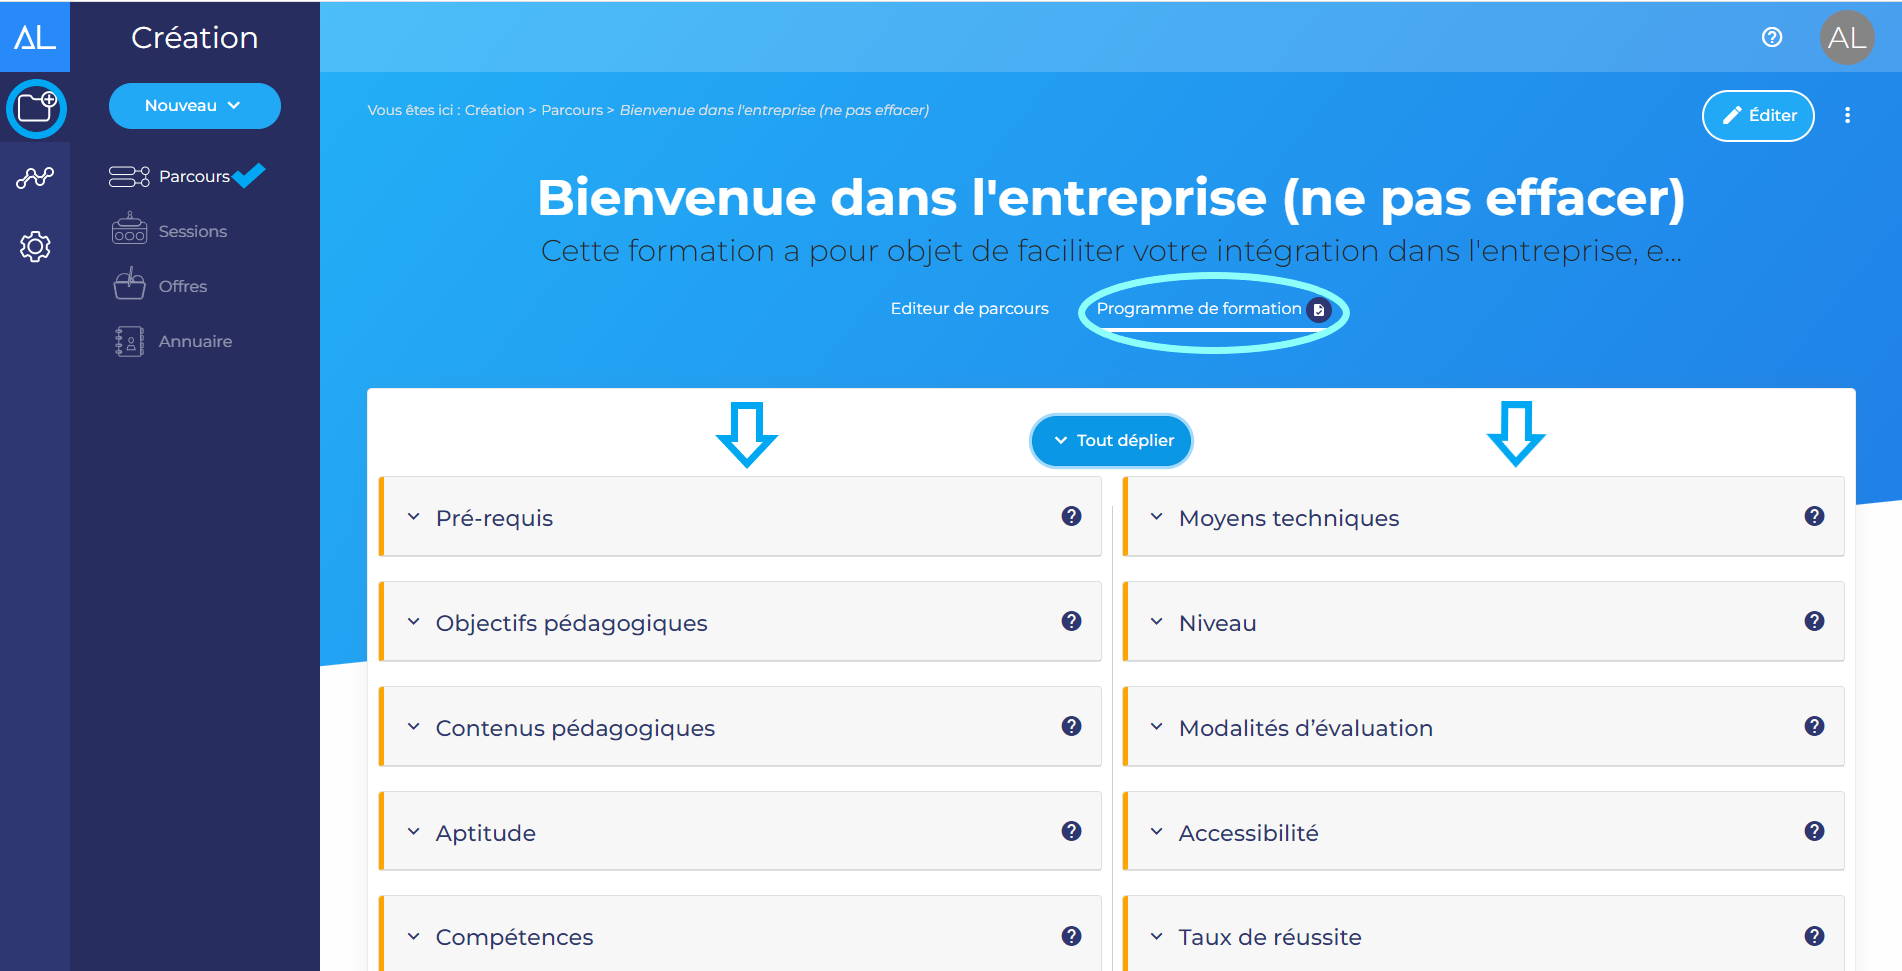This screenshot has width=1902, height=971.
Task: Open the AL profile avatar
Action: point(1847,37)
